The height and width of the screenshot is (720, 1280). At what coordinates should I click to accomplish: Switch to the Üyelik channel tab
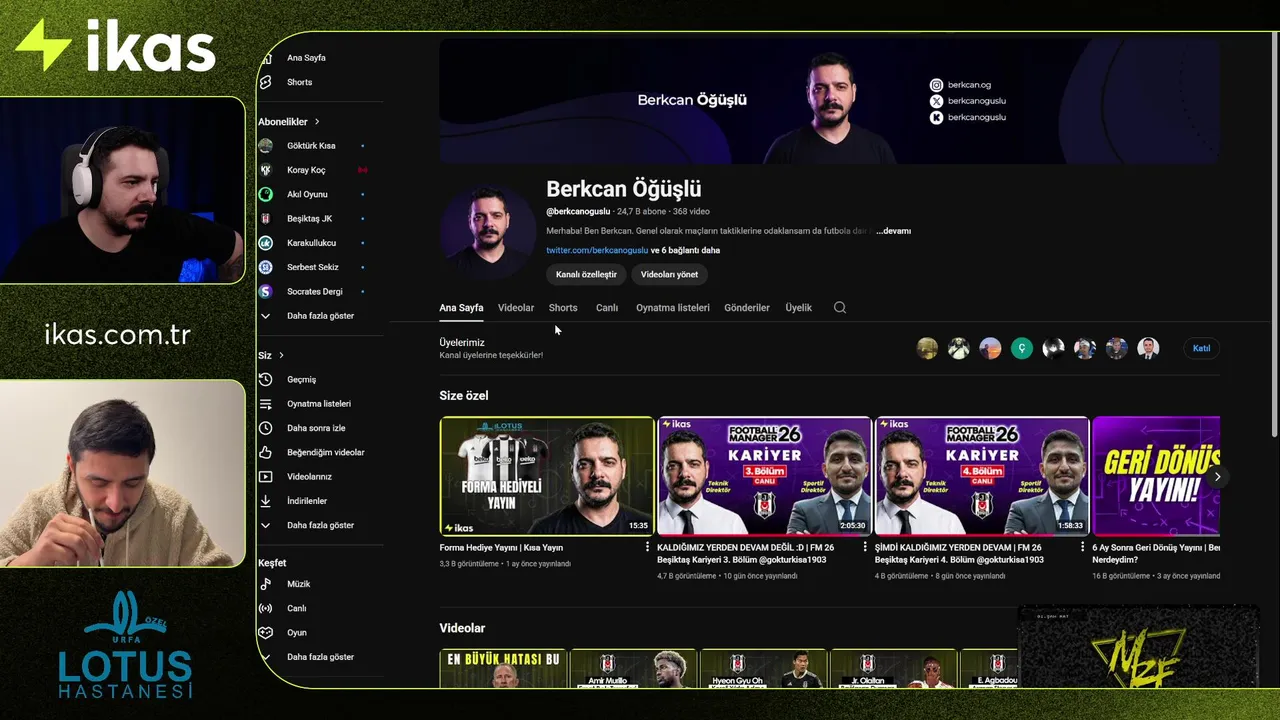pyautogui.click(x=798, y=308)
